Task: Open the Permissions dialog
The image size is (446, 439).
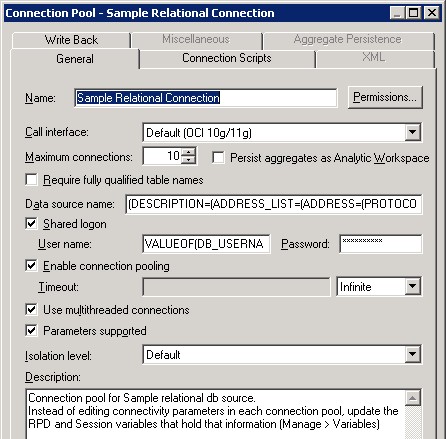Action: click(x=385, y=97)
